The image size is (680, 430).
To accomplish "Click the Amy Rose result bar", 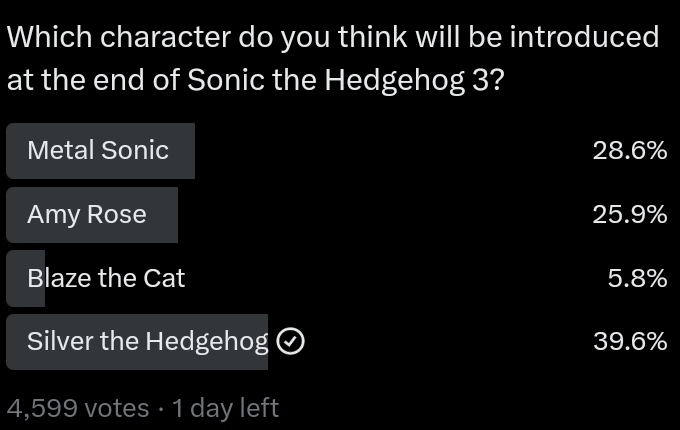I will coord(92,215).
